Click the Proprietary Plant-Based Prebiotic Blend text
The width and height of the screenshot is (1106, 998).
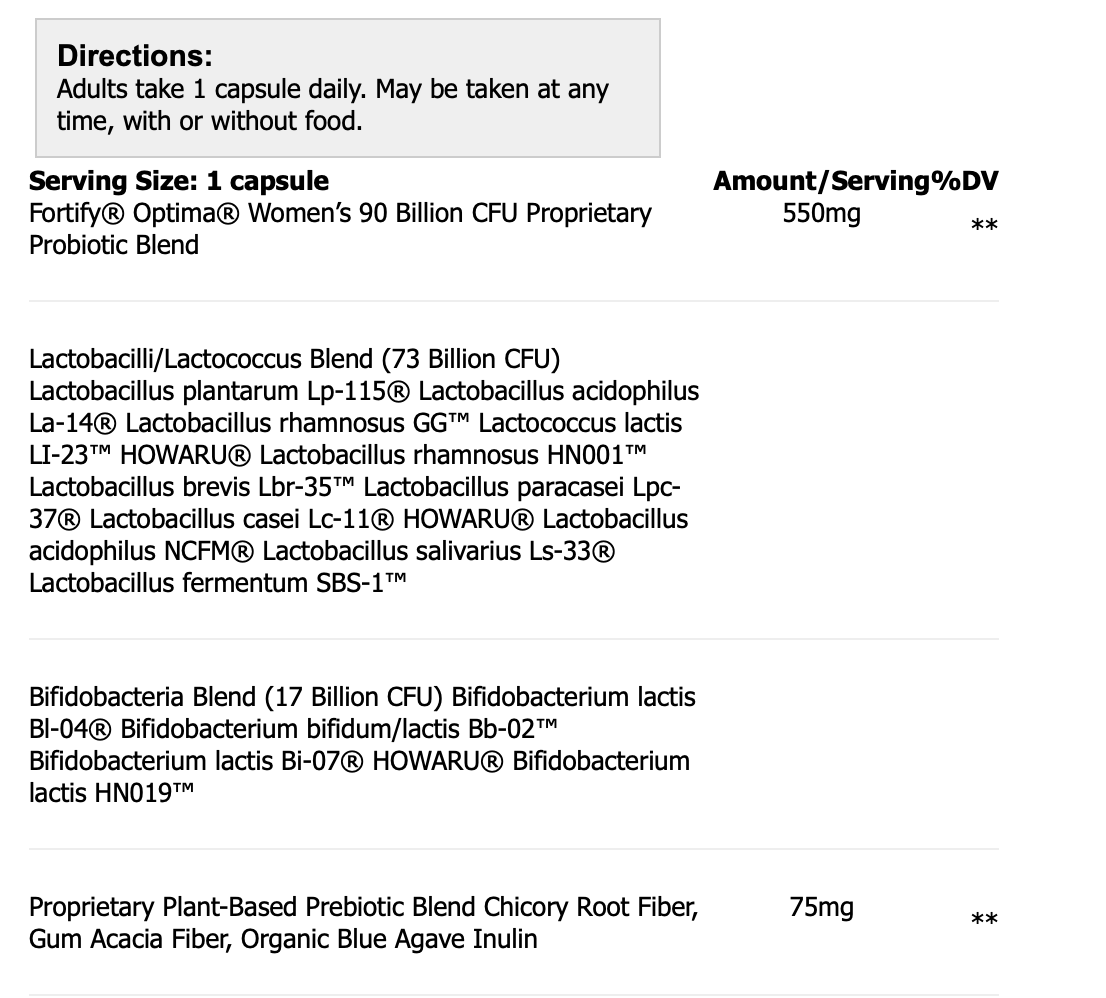pos(253,907)
